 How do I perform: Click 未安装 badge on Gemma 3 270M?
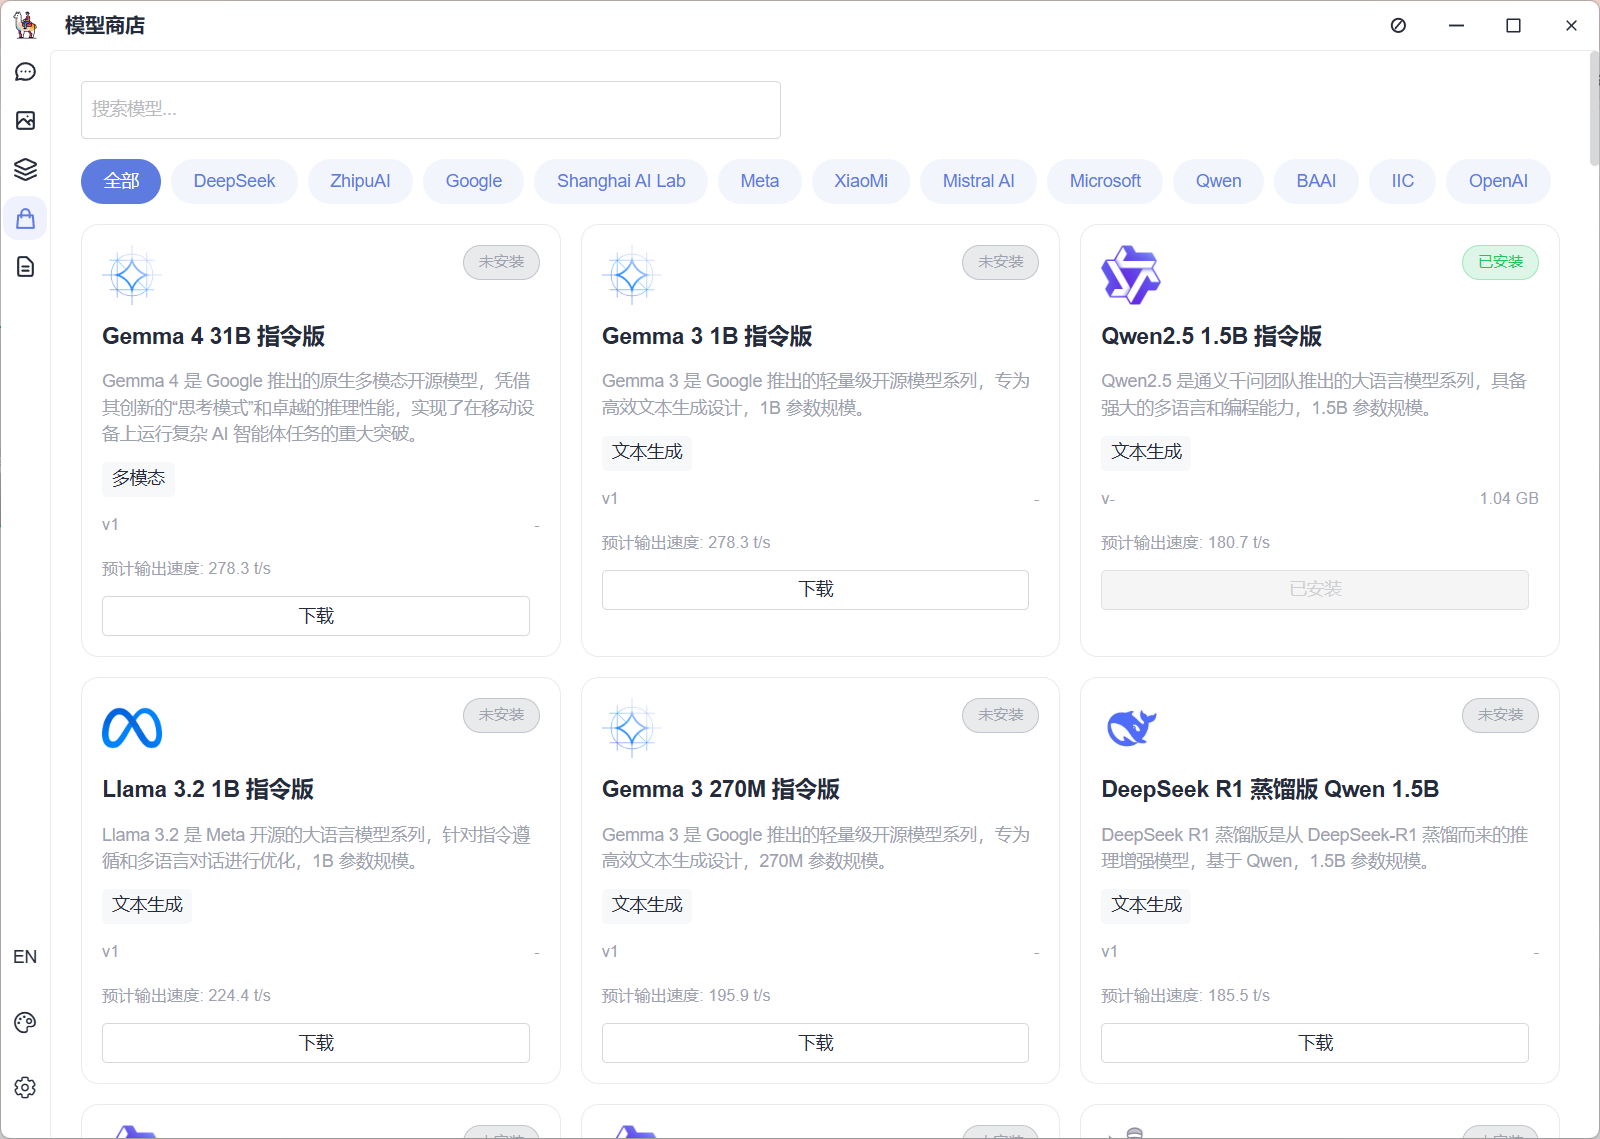pyautogui.click(x=1001, y=715)
